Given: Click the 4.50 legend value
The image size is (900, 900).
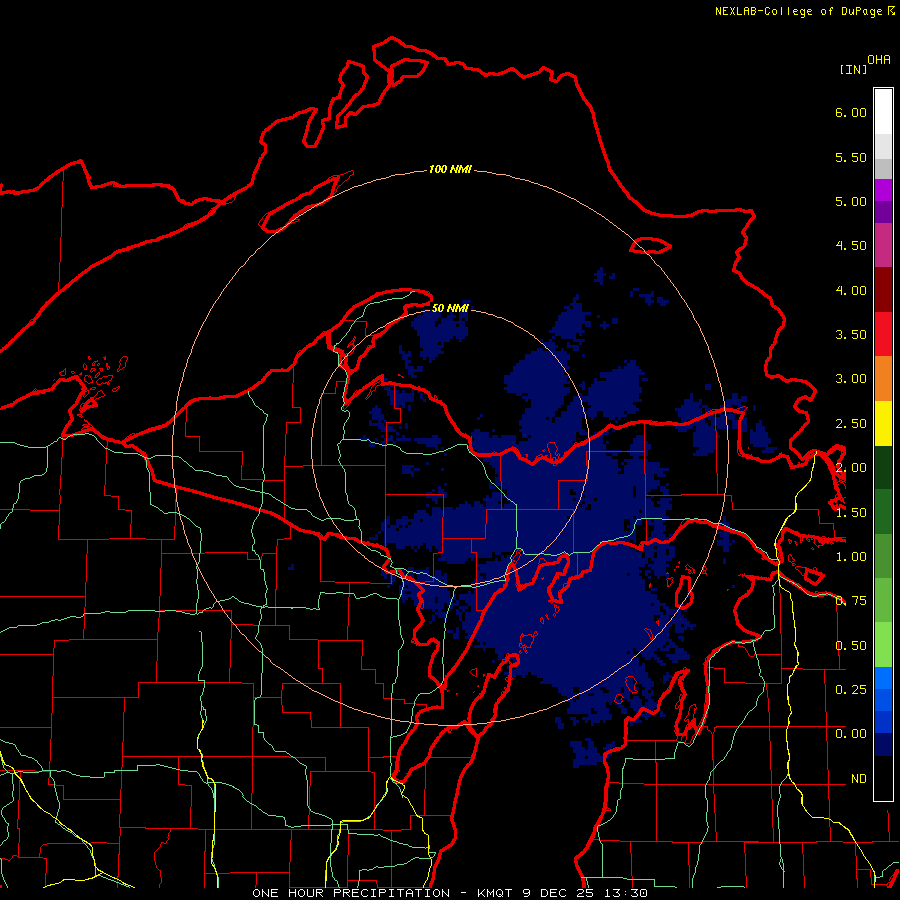Looking at the screenshot, I should (x=851, y=246).
